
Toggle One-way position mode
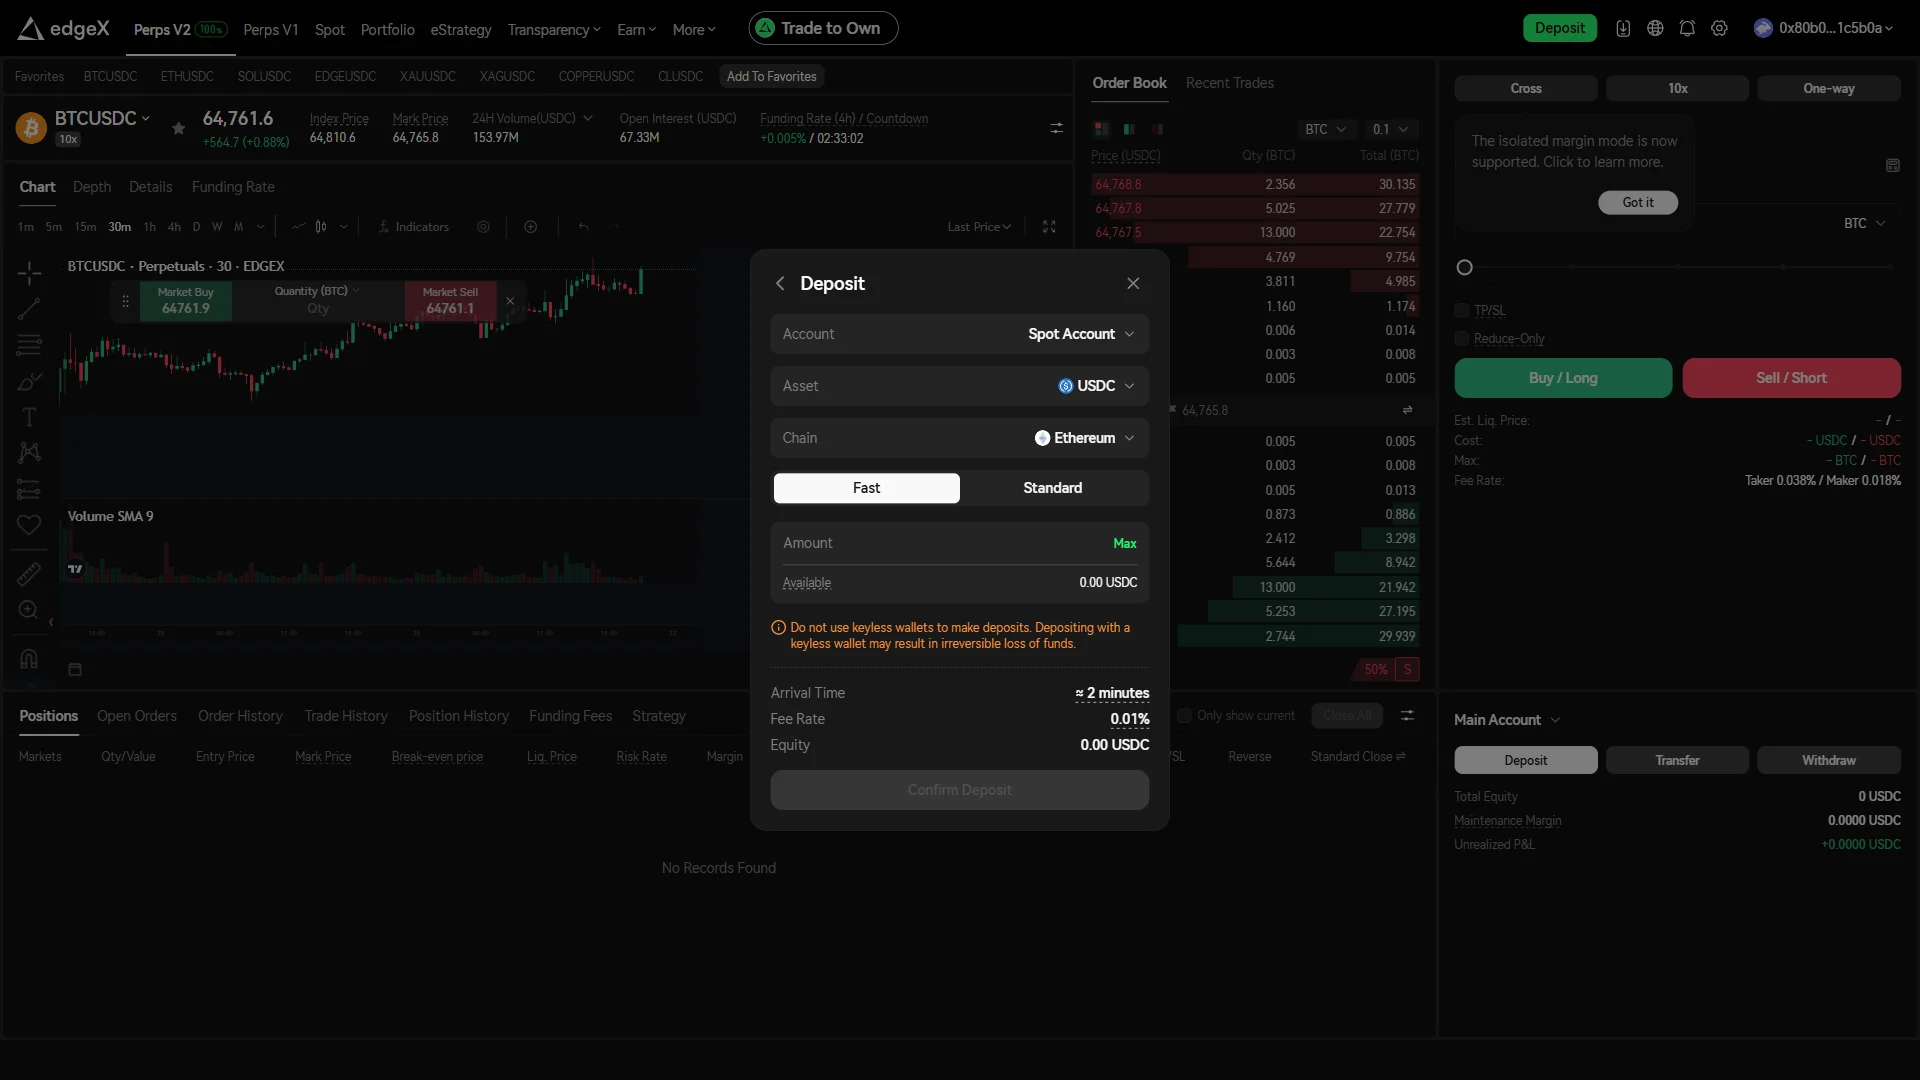1828,88
